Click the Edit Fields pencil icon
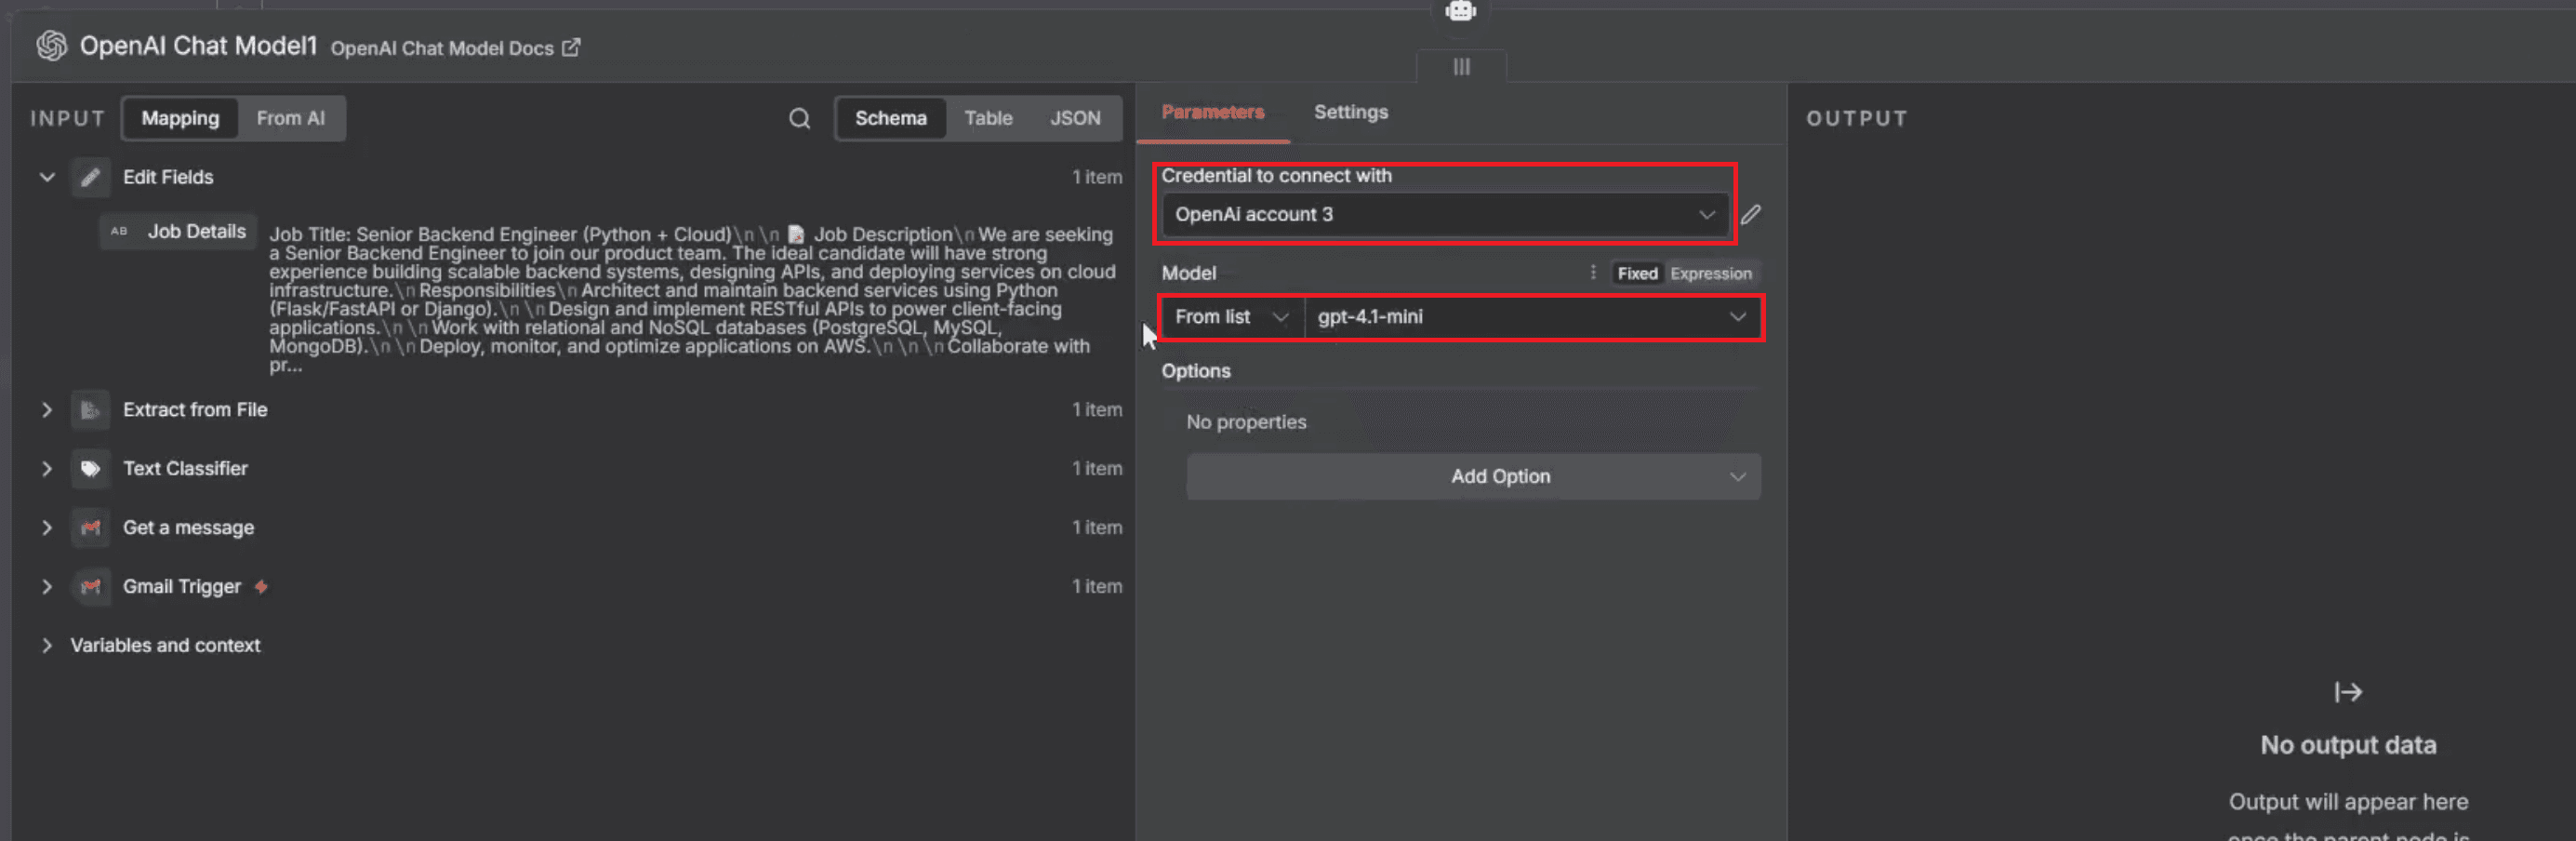 (90, 177)
